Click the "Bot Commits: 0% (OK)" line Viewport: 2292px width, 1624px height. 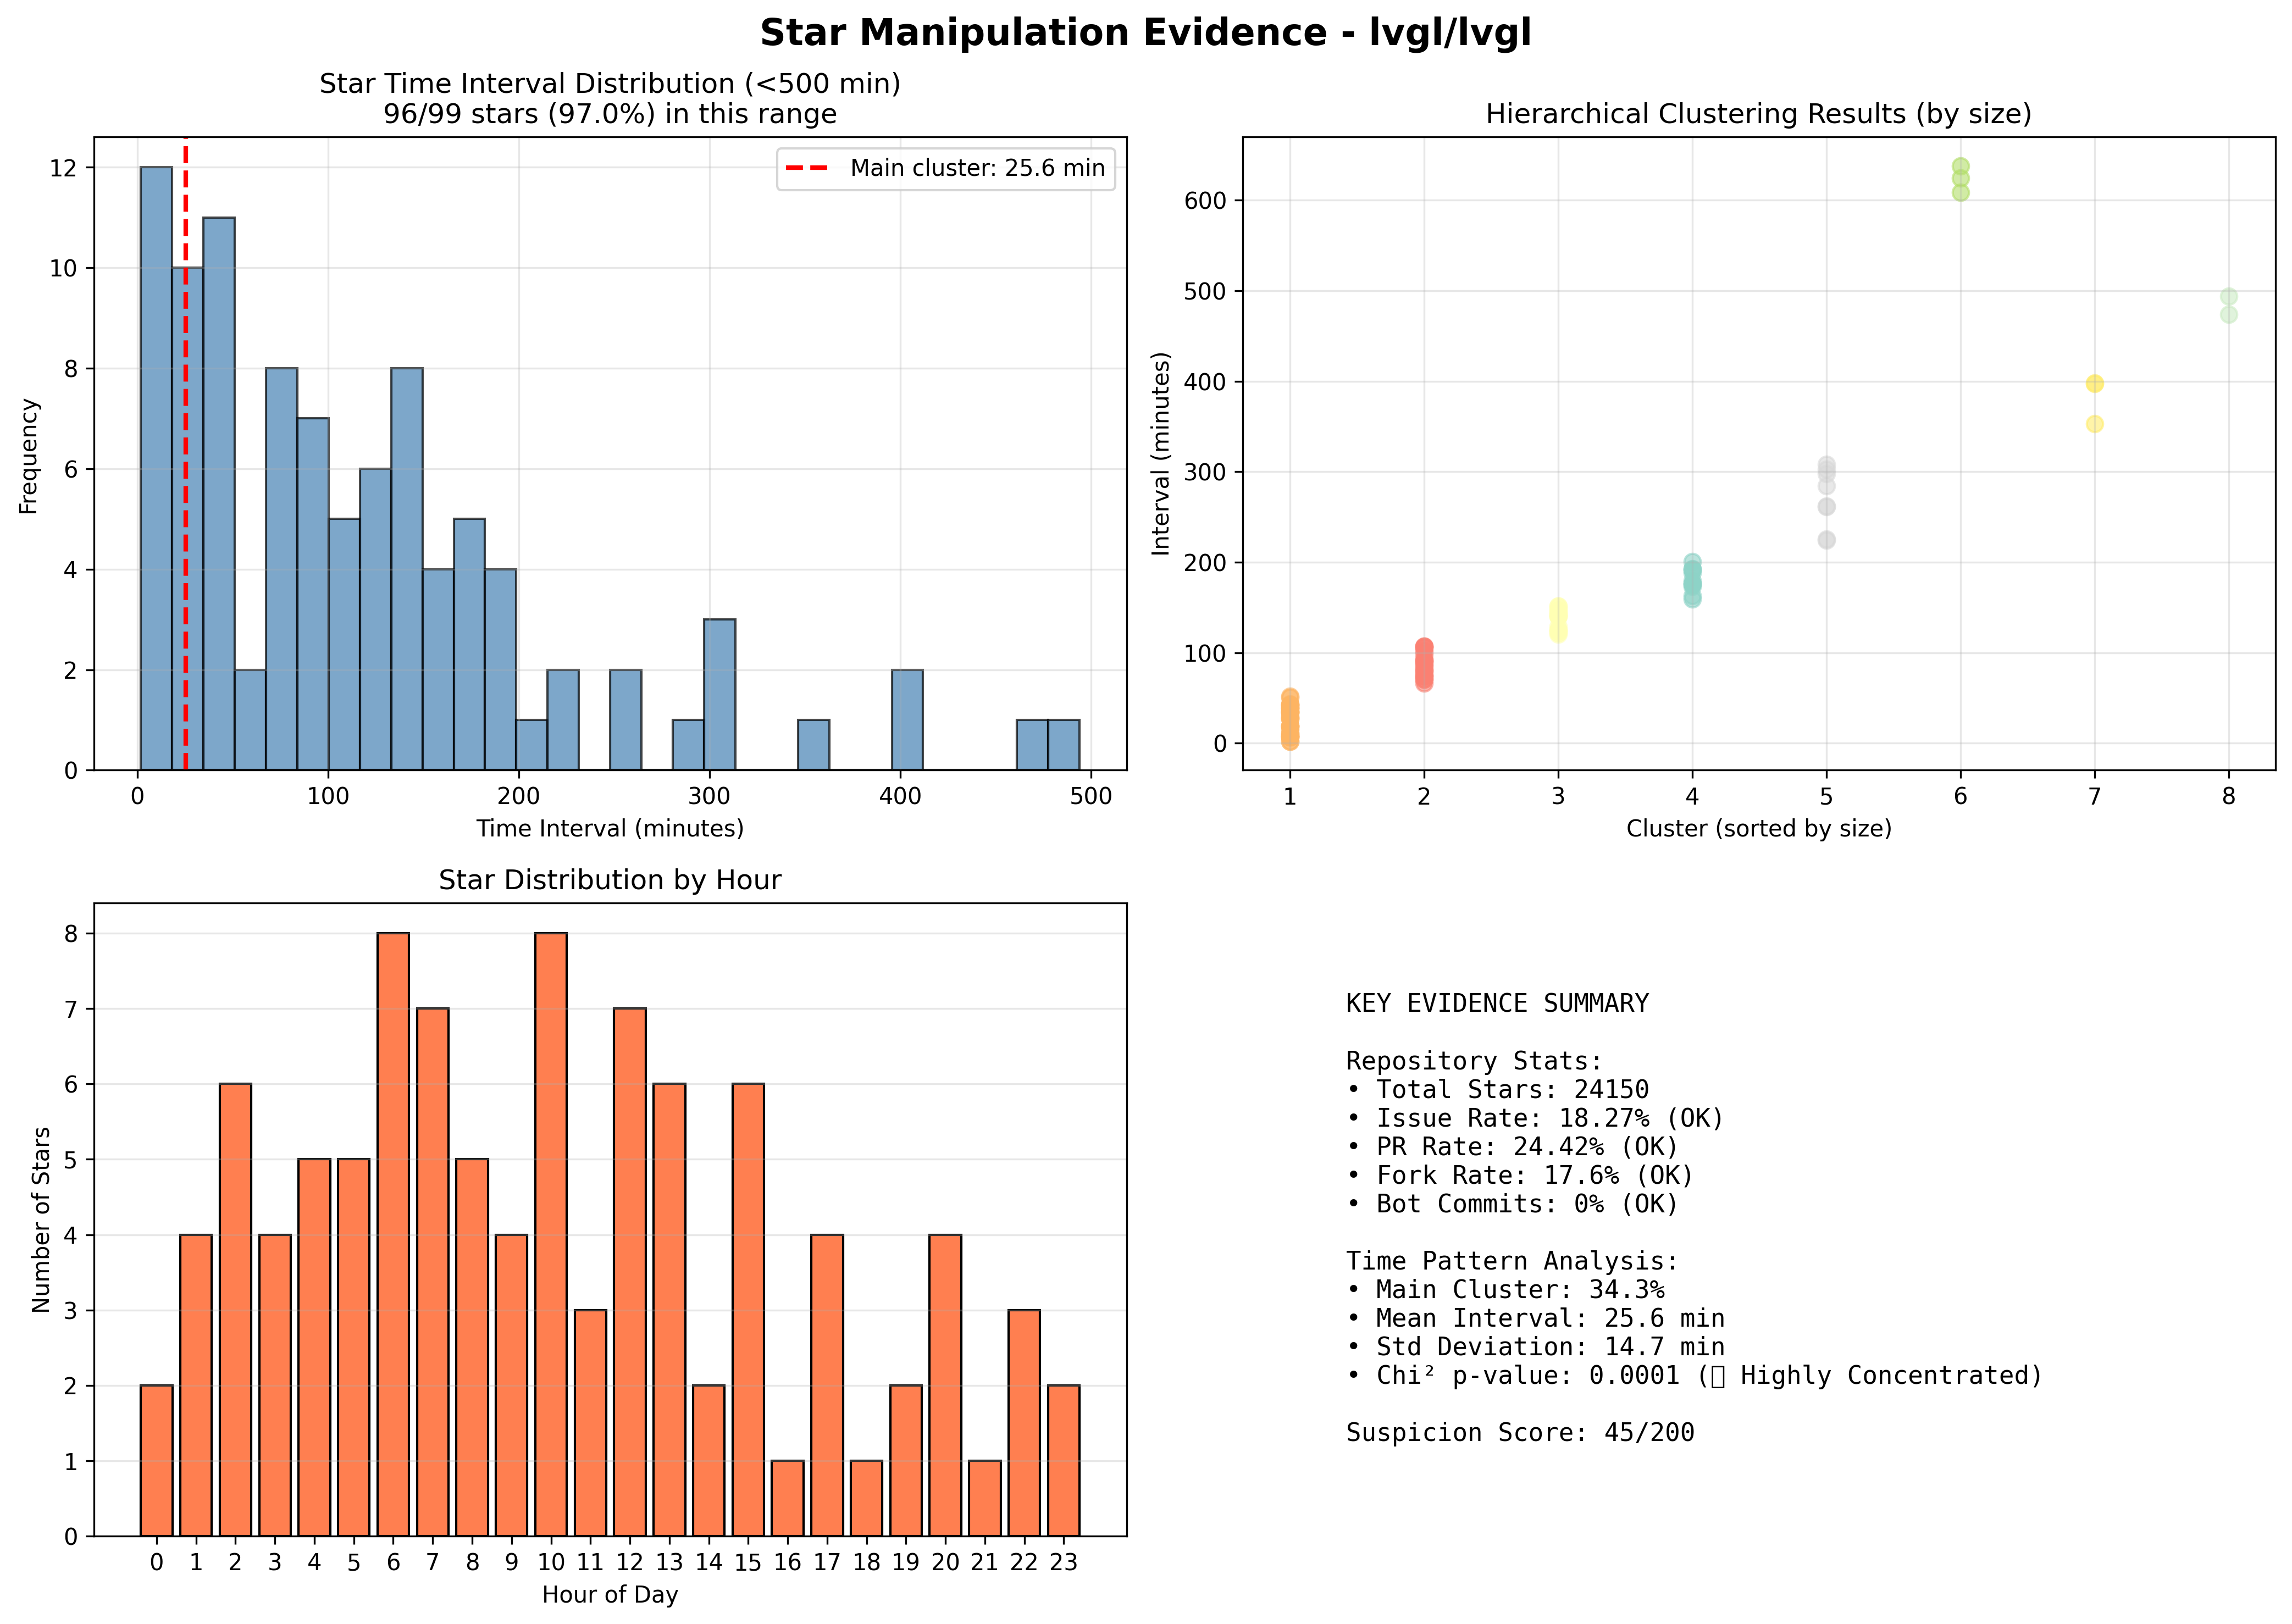1512,1204
